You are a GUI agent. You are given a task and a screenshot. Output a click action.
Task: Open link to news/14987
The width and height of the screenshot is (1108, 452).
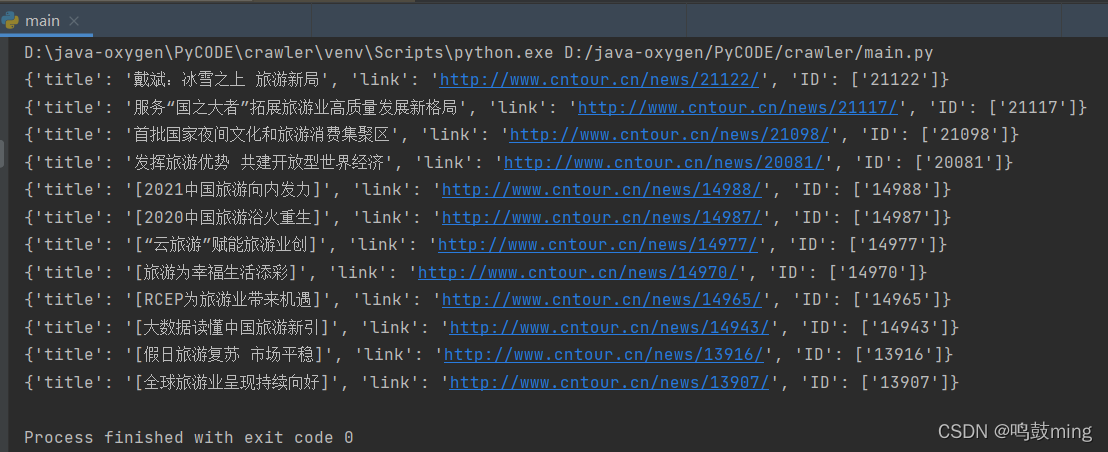coord(602,218)
